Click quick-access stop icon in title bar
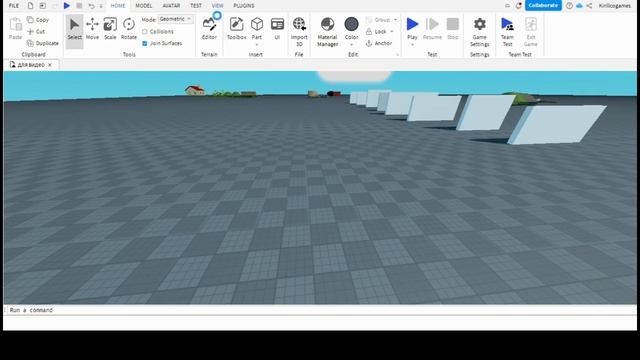 click(79, 6)
